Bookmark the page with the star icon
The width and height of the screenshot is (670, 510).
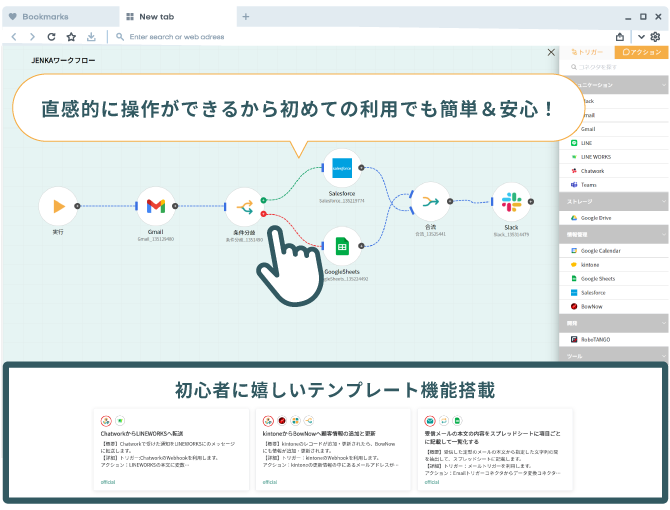pos(71,37)
